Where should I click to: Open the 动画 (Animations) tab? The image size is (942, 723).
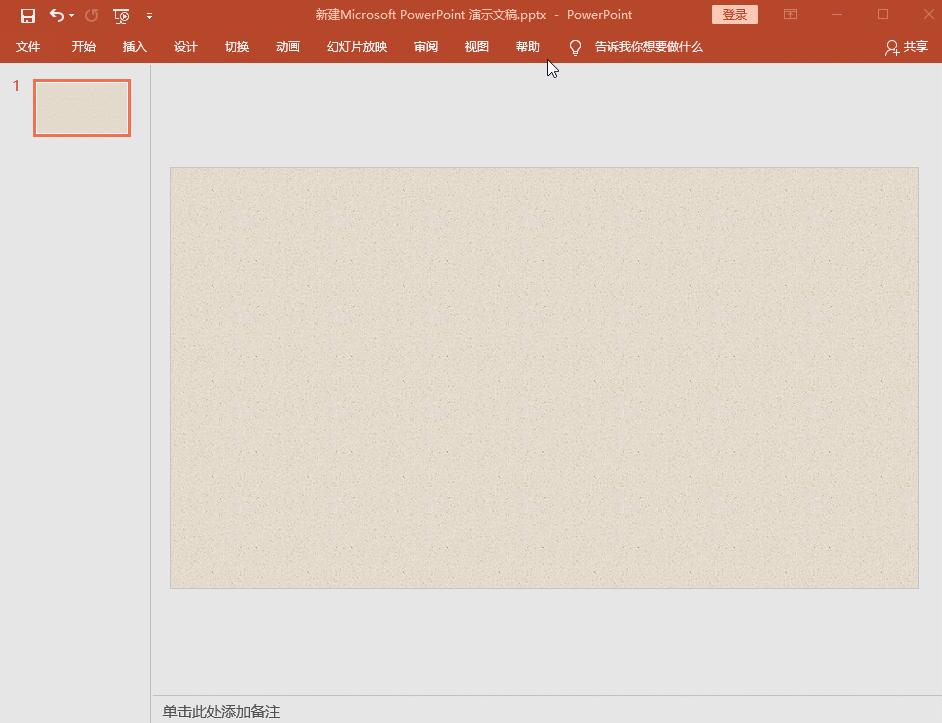[287, 46]
